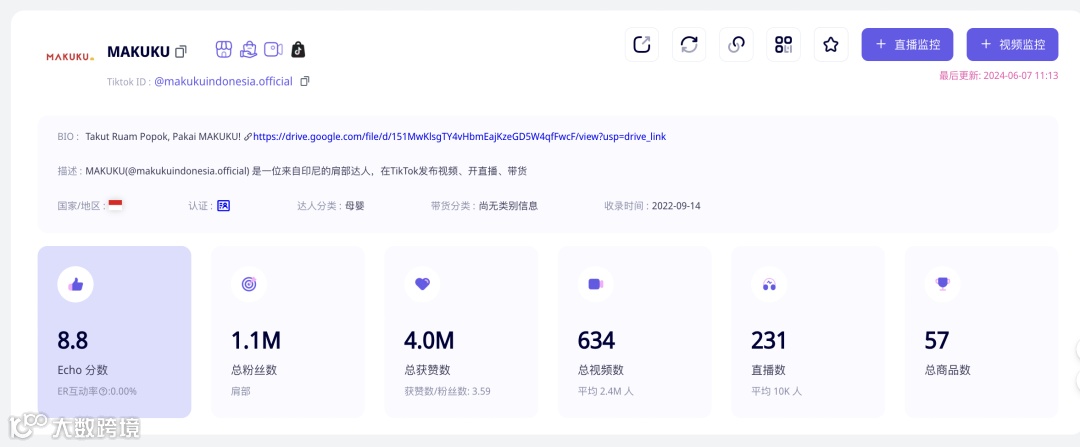Click the verification 认证 badge icon
The image size is (1080, 447).
pyautogui.click(x=223, y=205)
